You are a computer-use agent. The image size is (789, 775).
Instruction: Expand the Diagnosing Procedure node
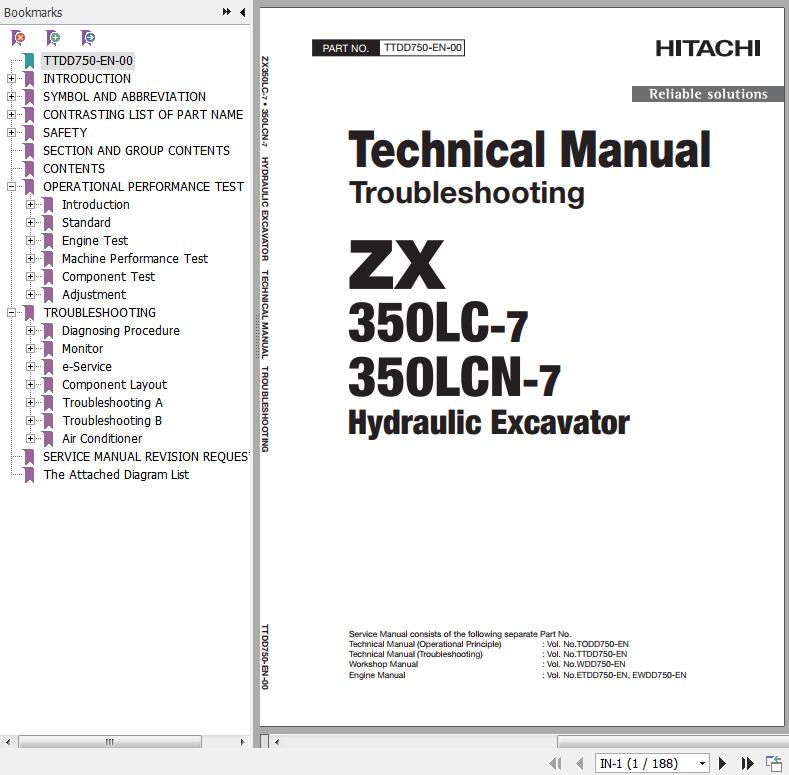(30, 331)
